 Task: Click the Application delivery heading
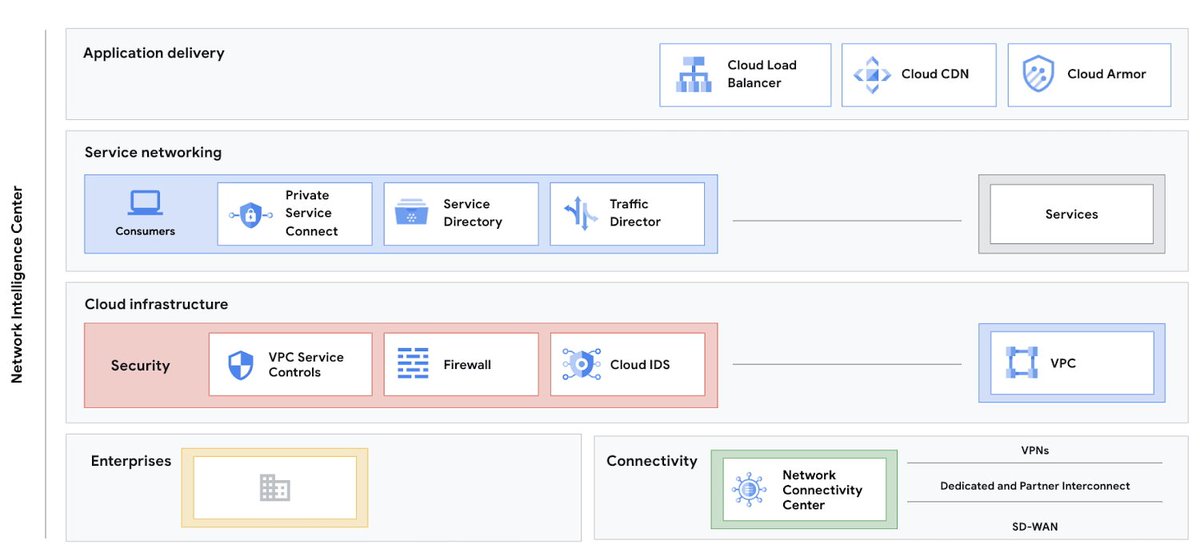[x=154, y=53]
